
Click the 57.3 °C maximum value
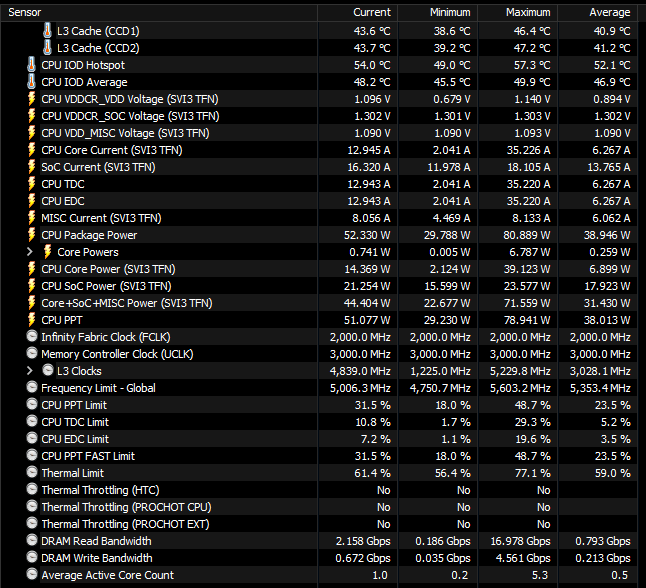coord(532,65)
